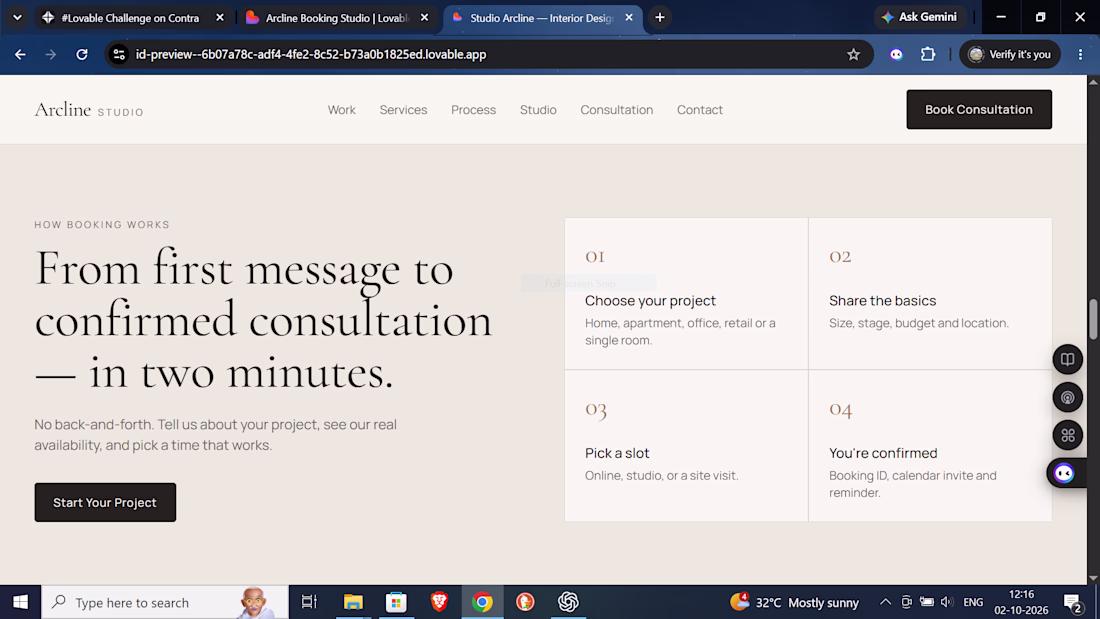Click the browser address bar URL
Screen dimensions: 1100x619
(x=311, y=54)
